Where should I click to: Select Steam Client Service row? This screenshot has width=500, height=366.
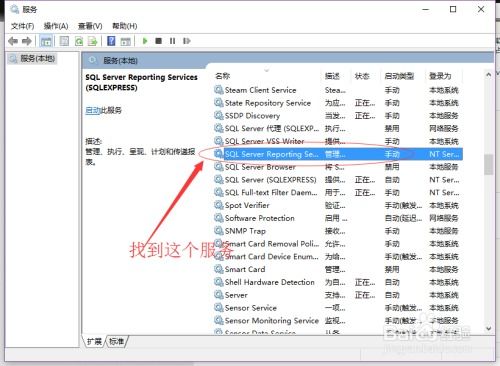(x=338, y=90)
